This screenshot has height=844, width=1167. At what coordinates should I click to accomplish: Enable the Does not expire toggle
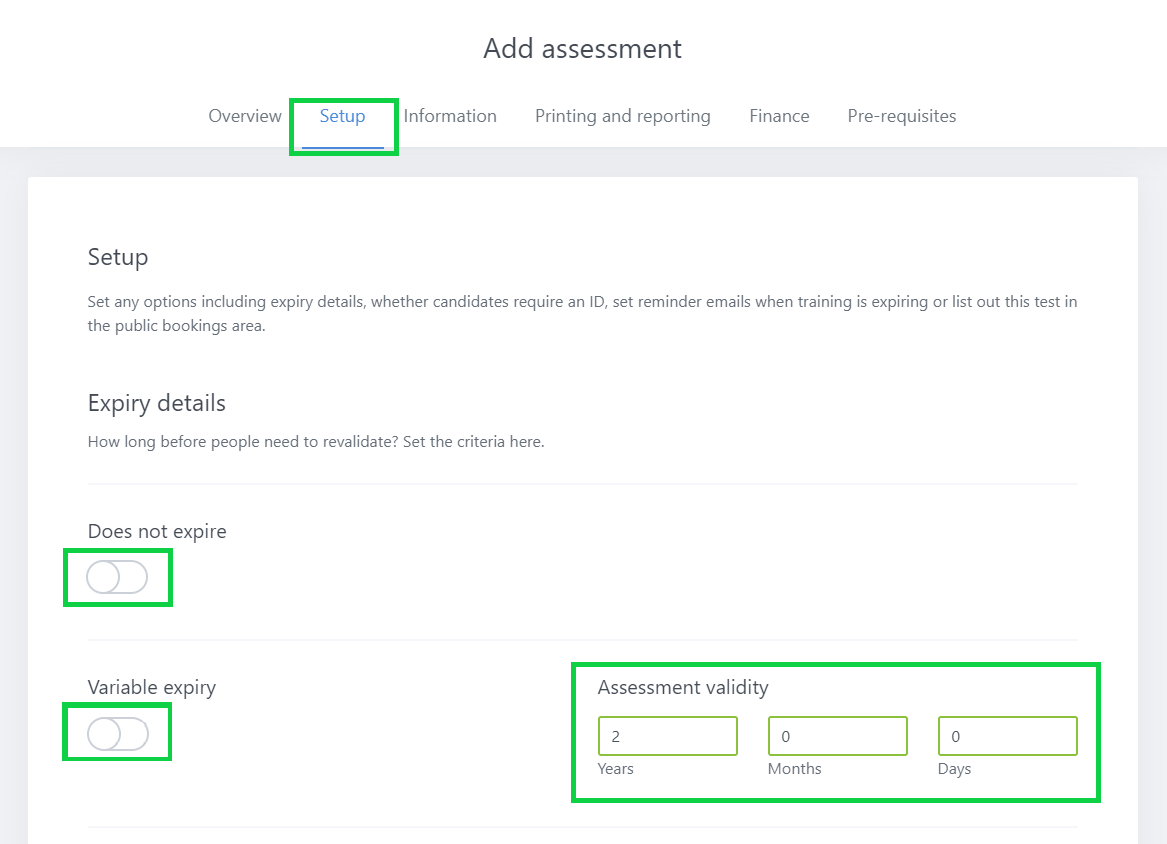click(x=117, y=577)
